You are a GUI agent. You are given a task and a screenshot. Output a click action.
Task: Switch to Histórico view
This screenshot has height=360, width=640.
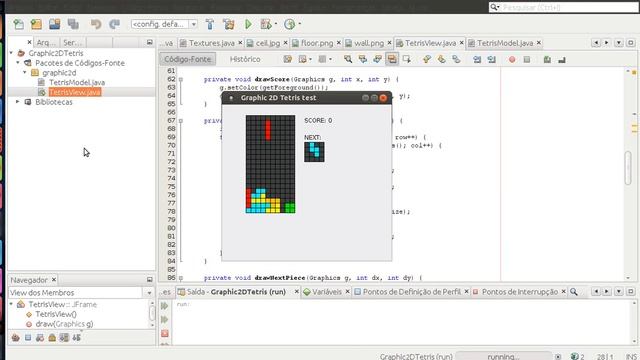[x=245, y=59]
